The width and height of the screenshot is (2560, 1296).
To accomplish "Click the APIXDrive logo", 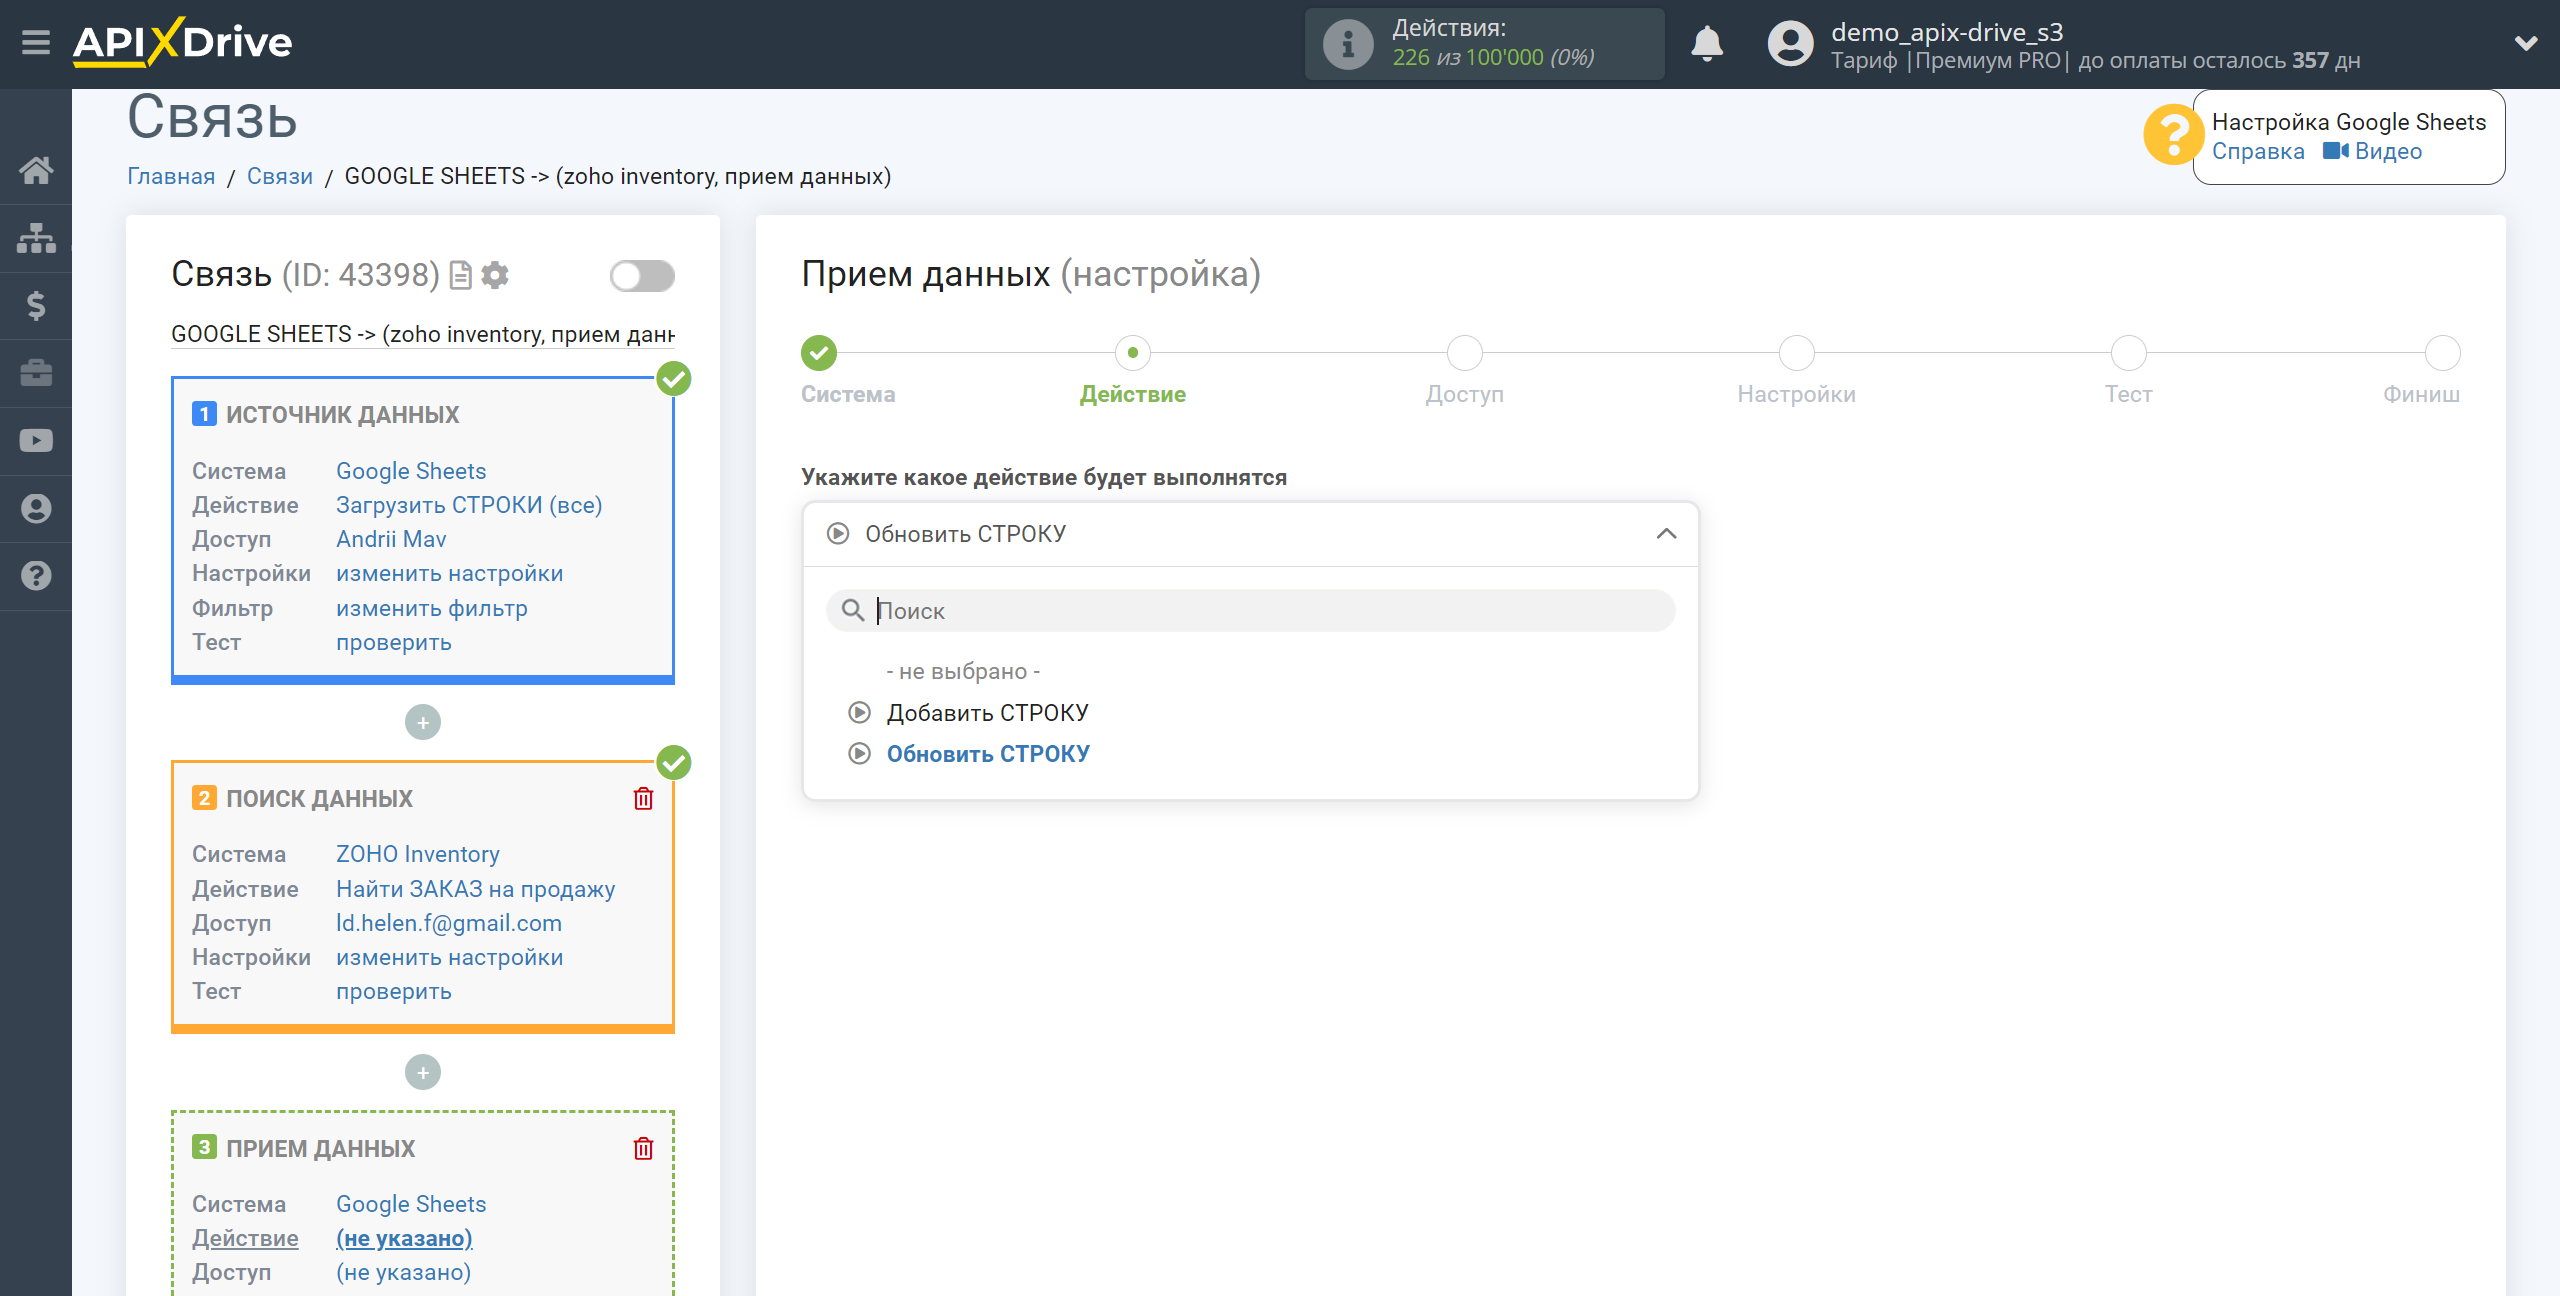I will (183, 43).
